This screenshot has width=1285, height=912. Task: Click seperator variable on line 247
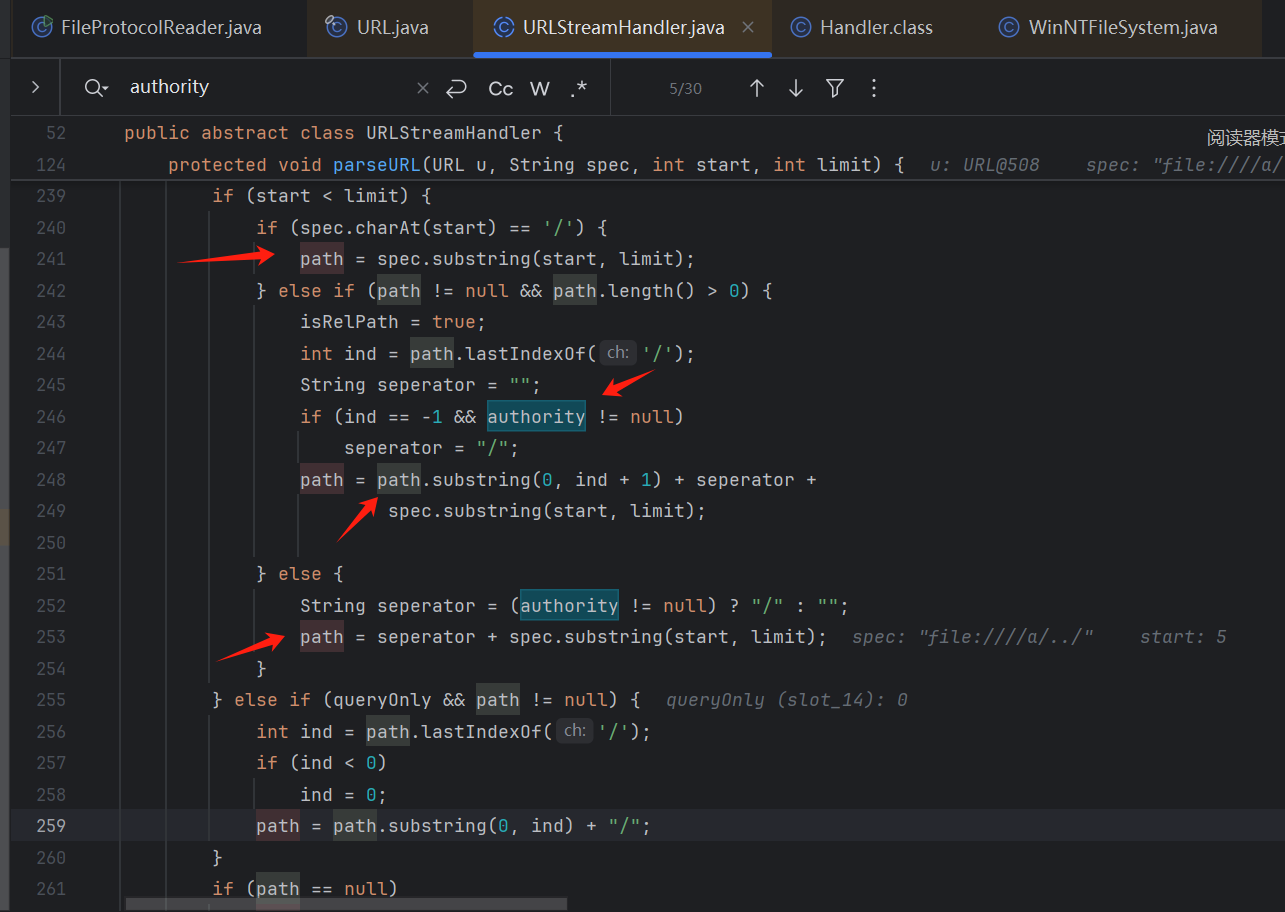pos(393,448)
